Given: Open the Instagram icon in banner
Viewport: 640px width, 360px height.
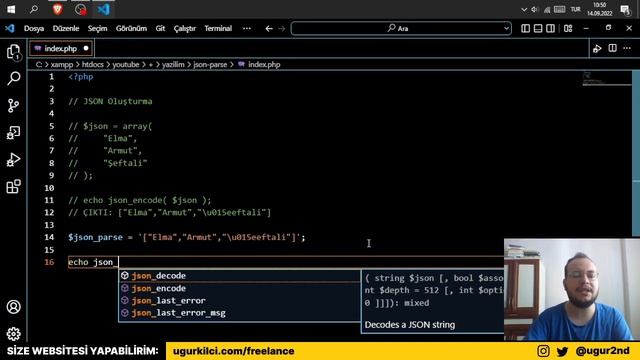Looking at the screenshot, I should click(x=543, y=351).
